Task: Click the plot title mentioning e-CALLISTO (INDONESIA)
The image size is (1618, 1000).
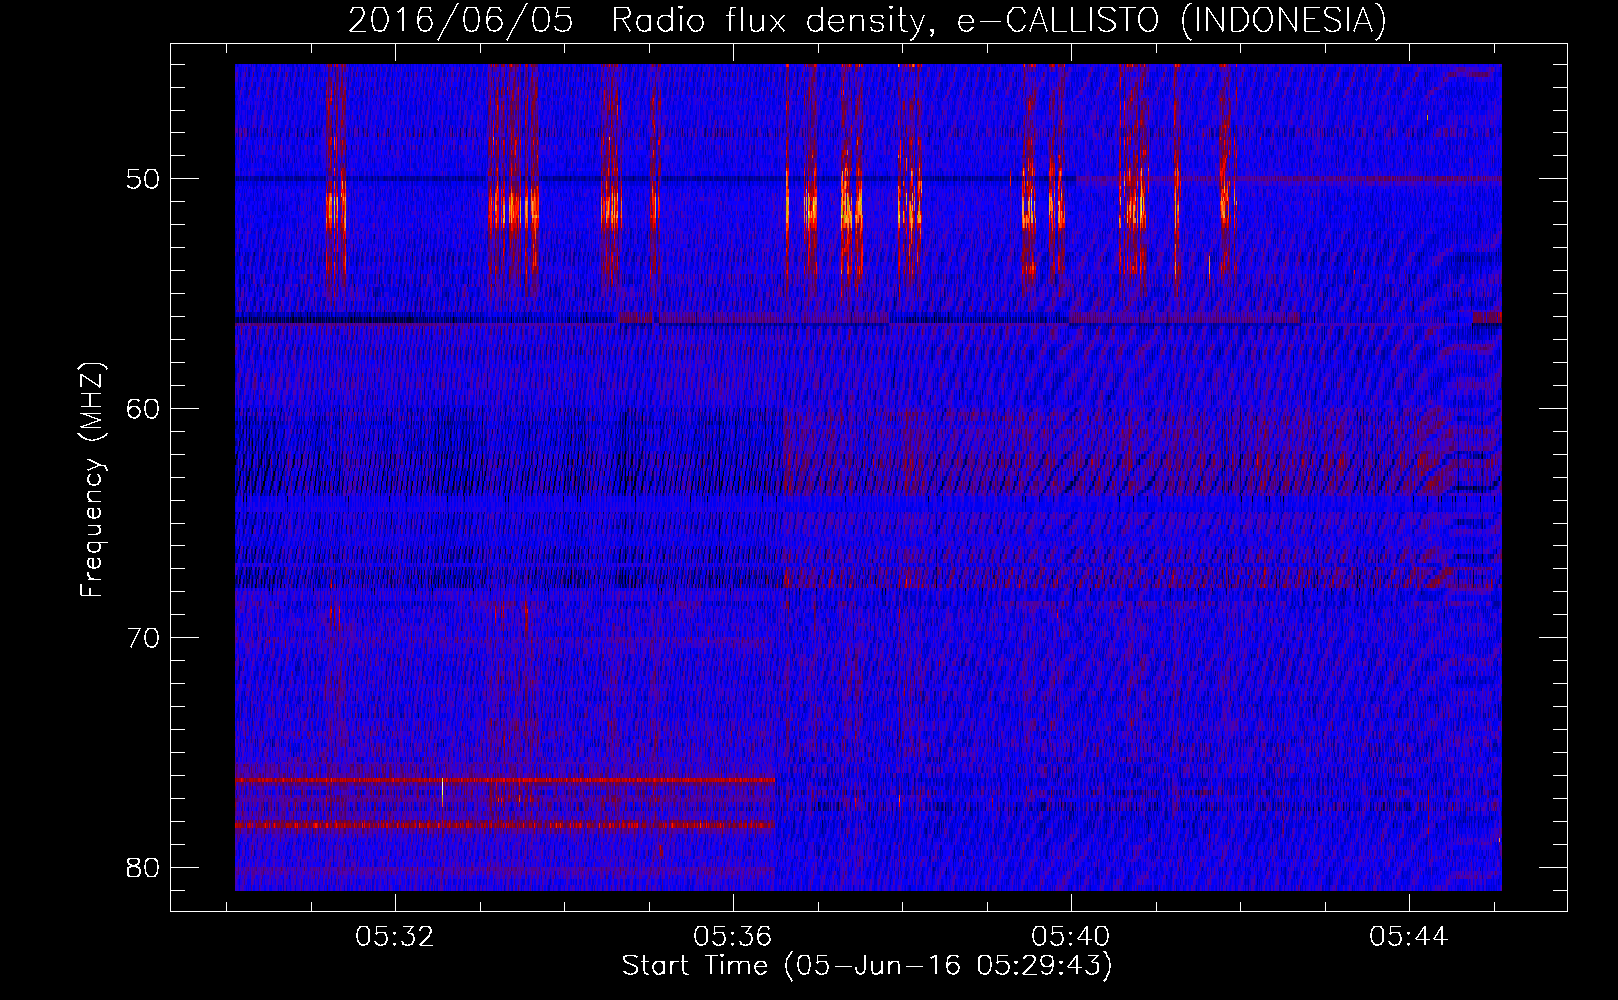Action: (867, 20)
